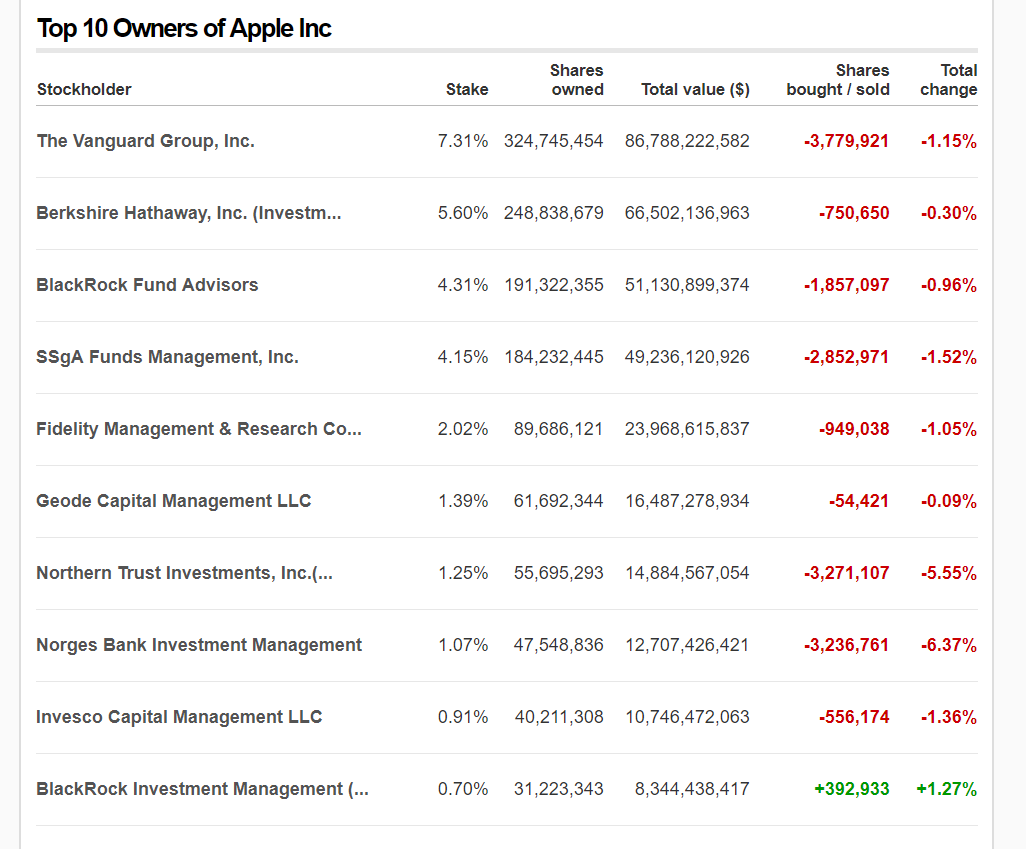Select the 23,968,615,837 total value cell
Image resolution: width=1026 pixels, height=849 pixels.
tap(687, 429)
